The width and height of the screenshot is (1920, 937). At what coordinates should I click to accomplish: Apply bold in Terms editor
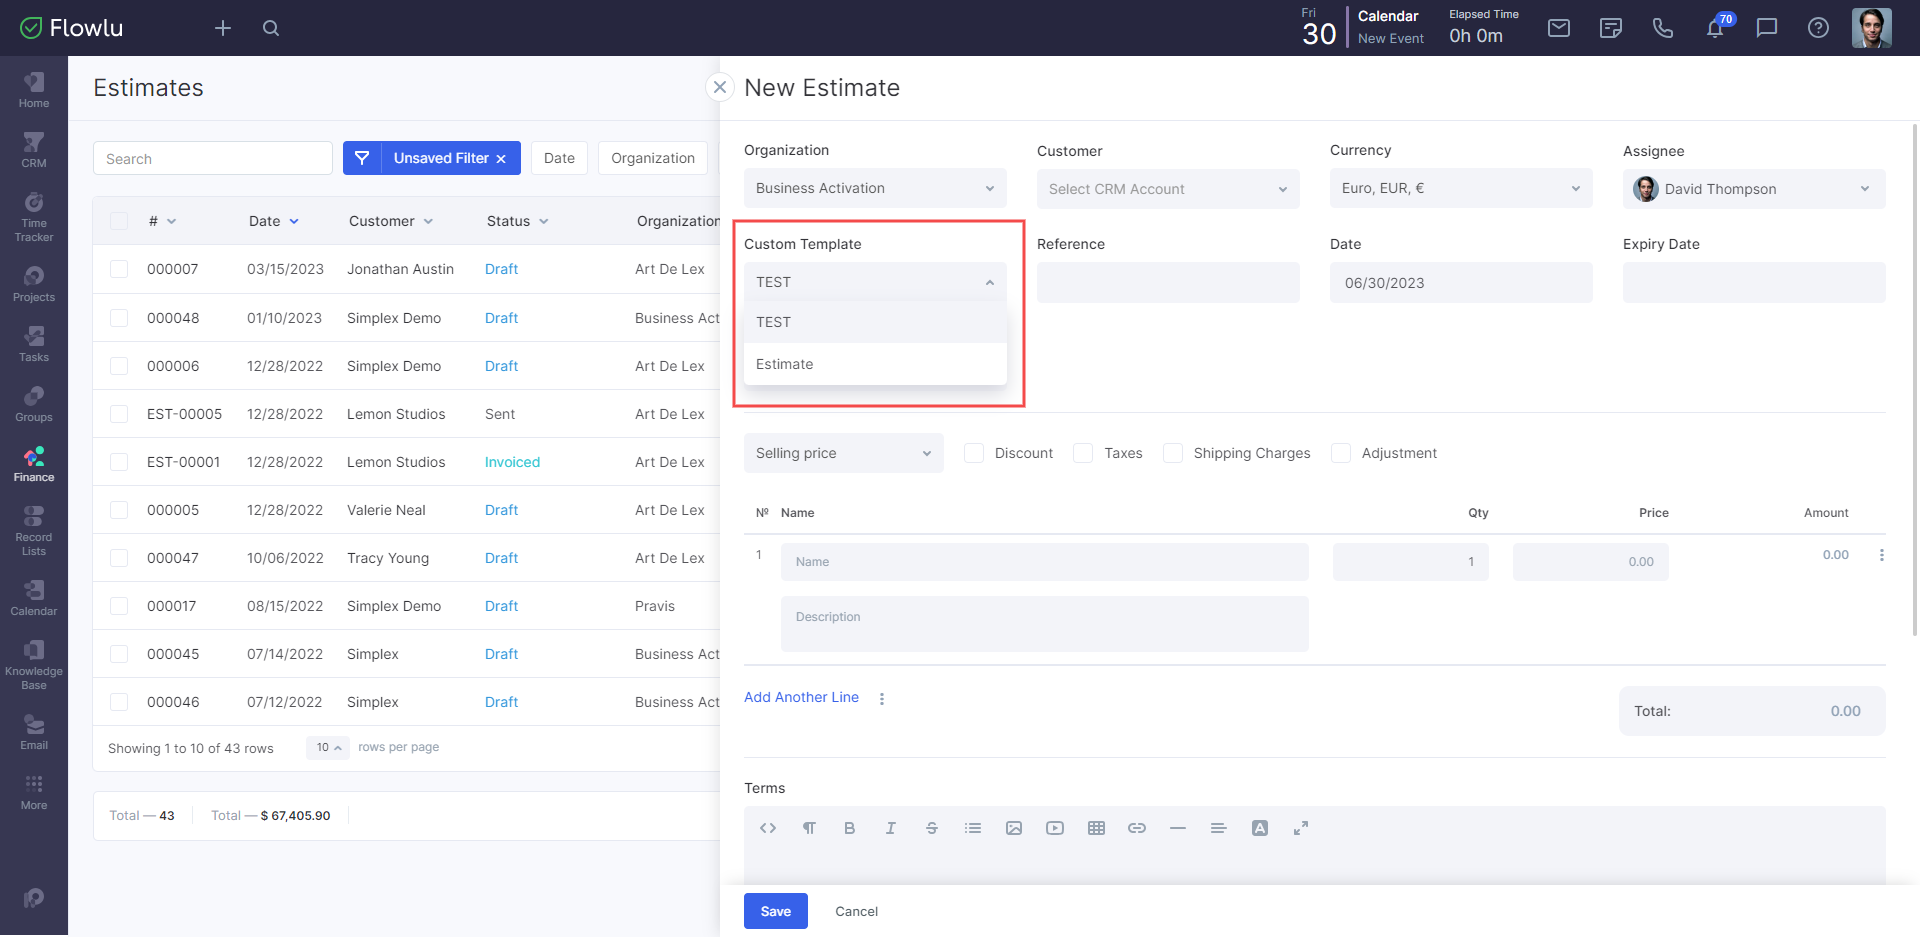click(x=850, y=828)
